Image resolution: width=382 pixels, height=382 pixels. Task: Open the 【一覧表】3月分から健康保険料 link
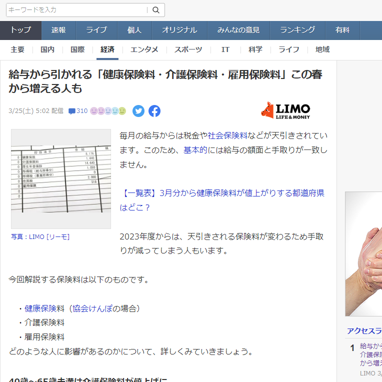pos(222,200)
